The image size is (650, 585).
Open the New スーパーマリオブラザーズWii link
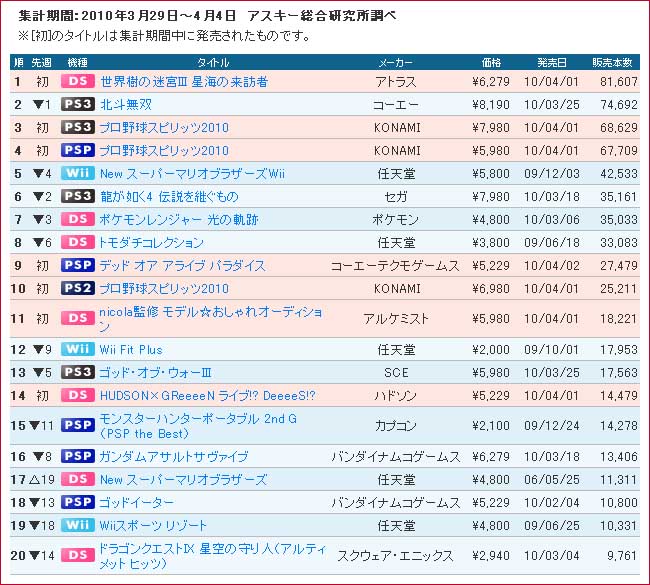point(192,174)
